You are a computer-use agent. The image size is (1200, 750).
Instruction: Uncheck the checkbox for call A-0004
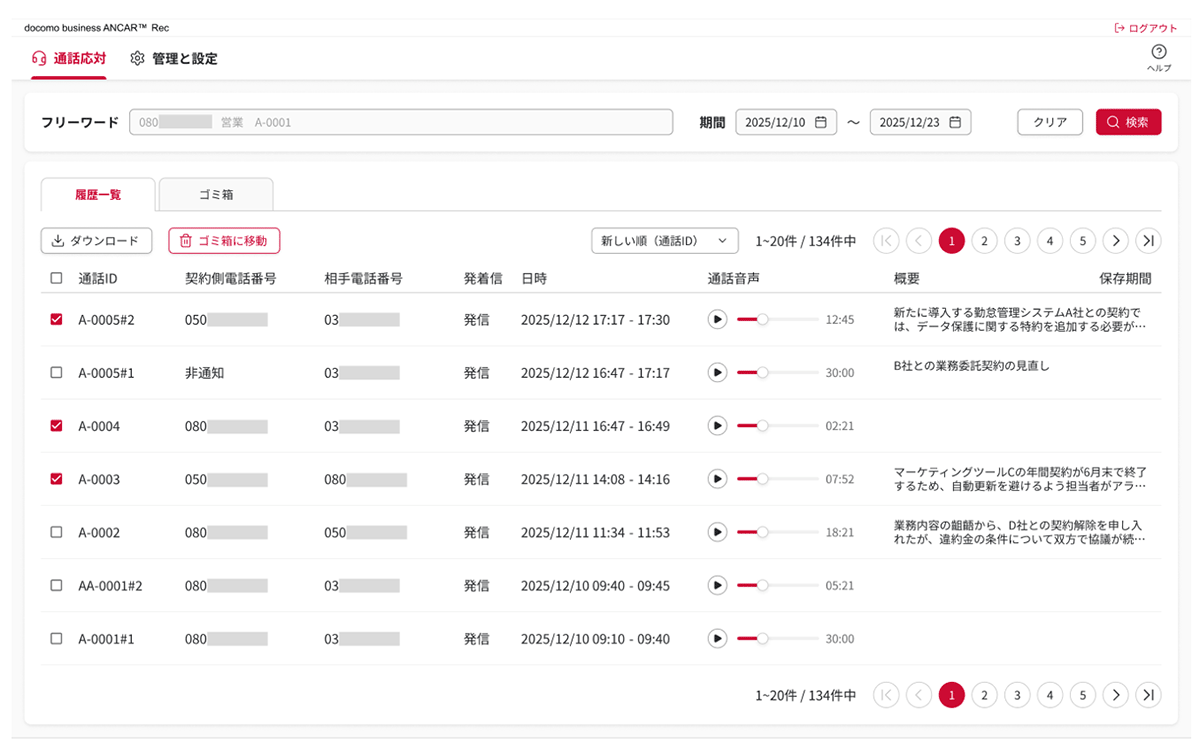pyautogui.click(x=56, y=426)
